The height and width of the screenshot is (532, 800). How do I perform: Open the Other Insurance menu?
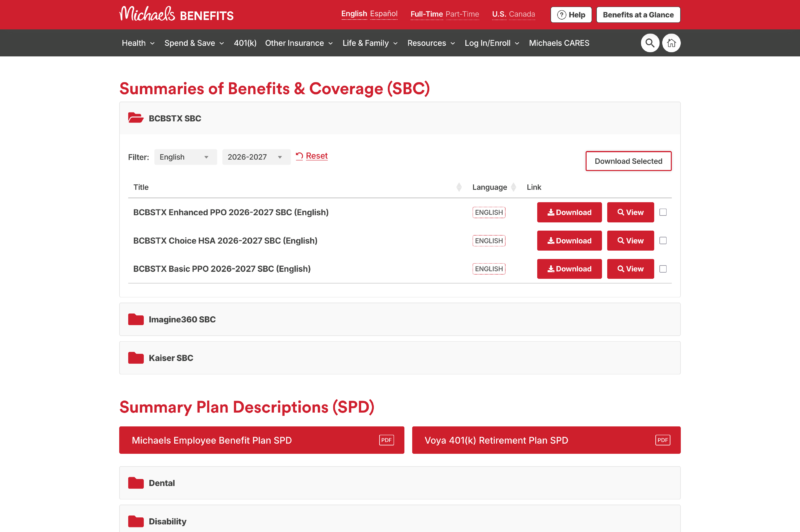pyautogui.click(x=298, y=43)
